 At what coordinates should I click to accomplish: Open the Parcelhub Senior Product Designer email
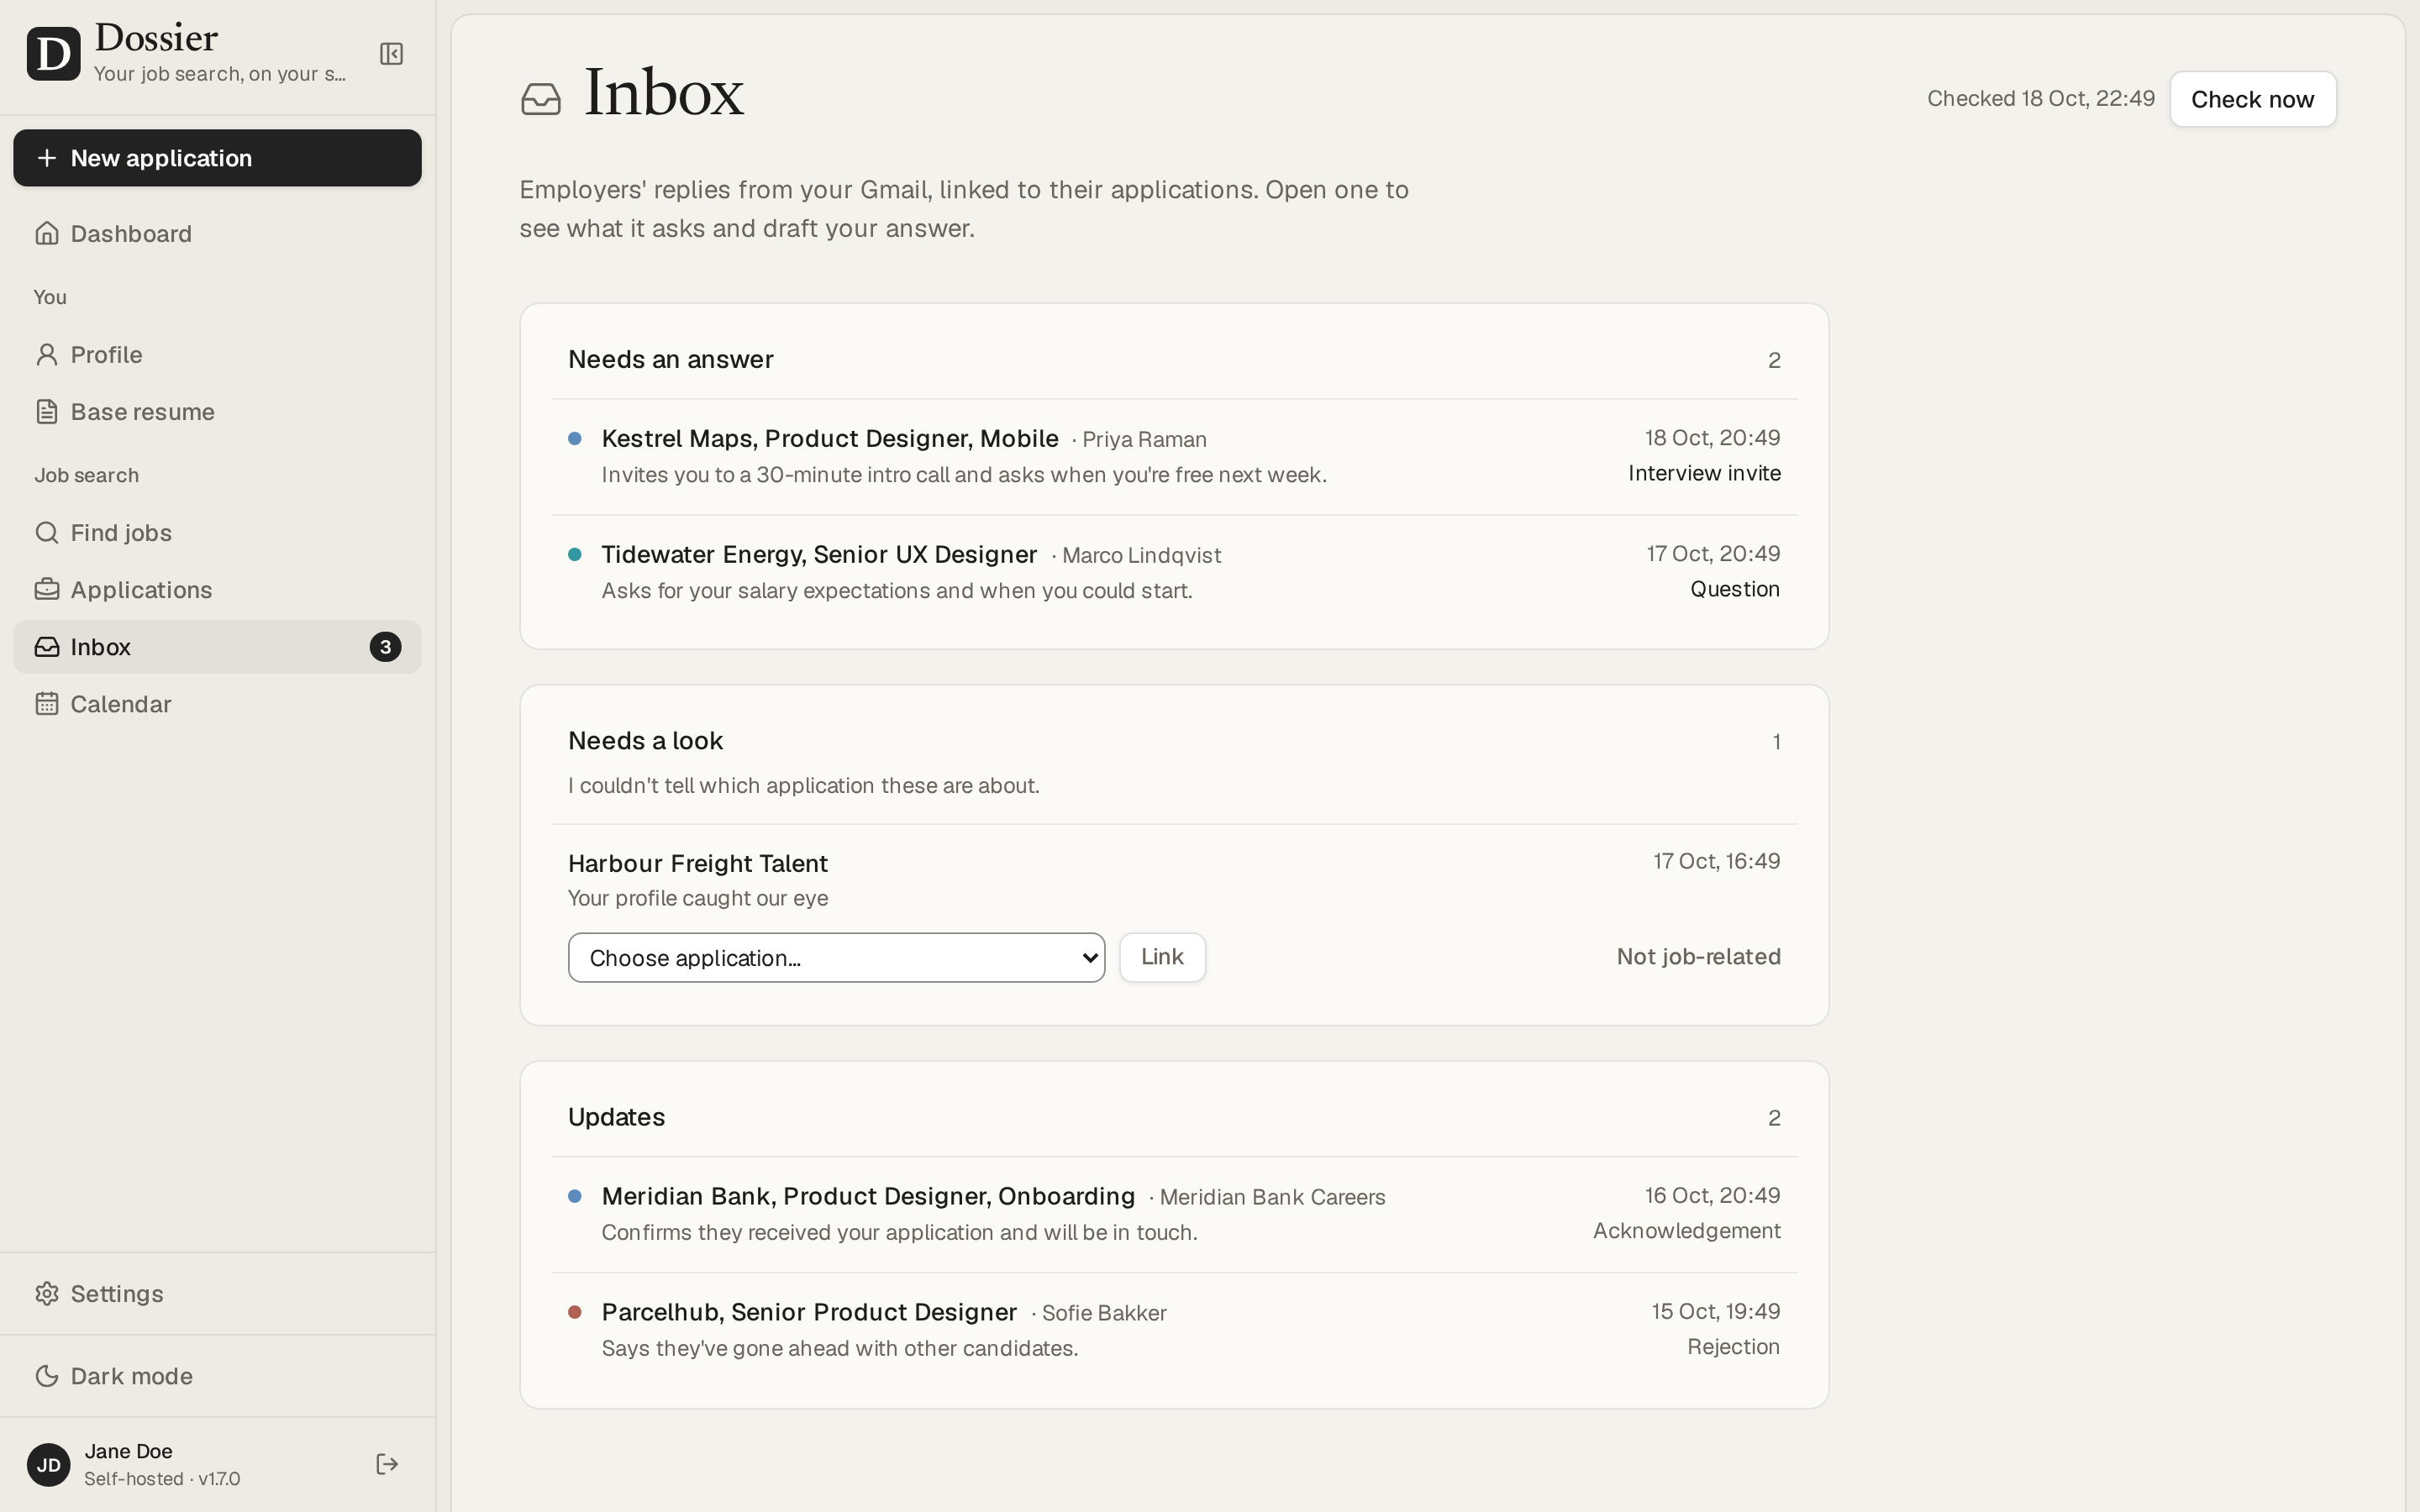pos(1174,1330)
